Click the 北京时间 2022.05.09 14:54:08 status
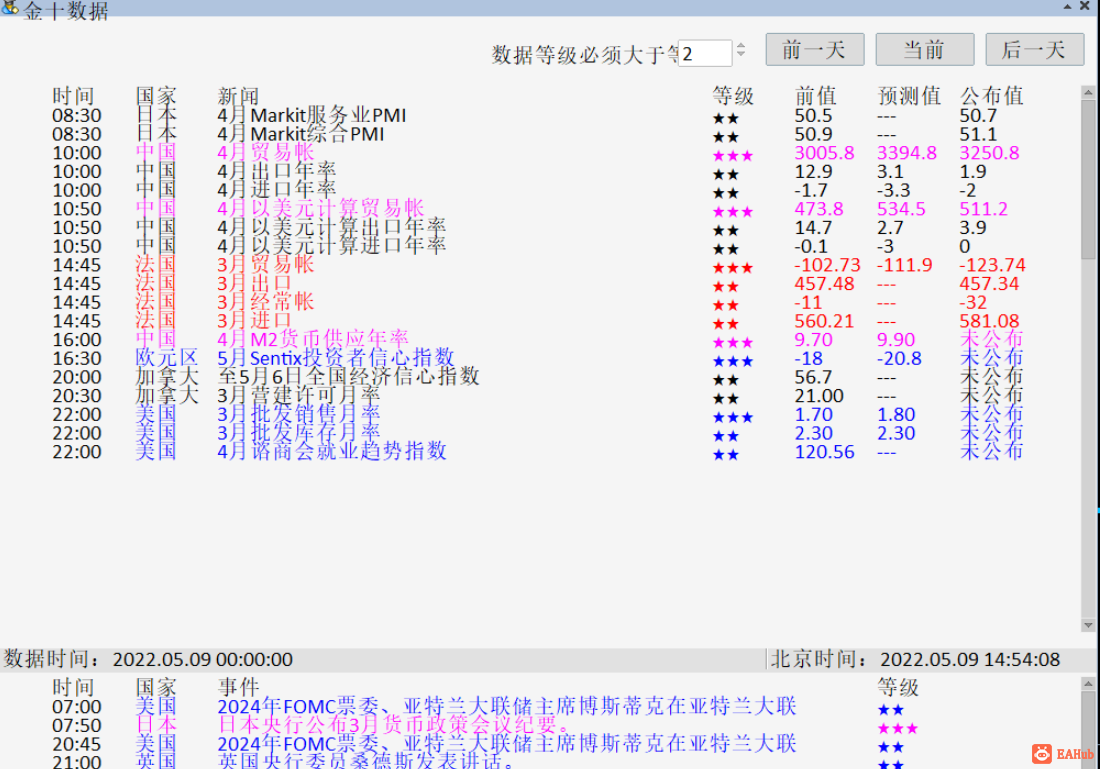Screen dimensions: 1103x769 point(915,659)
